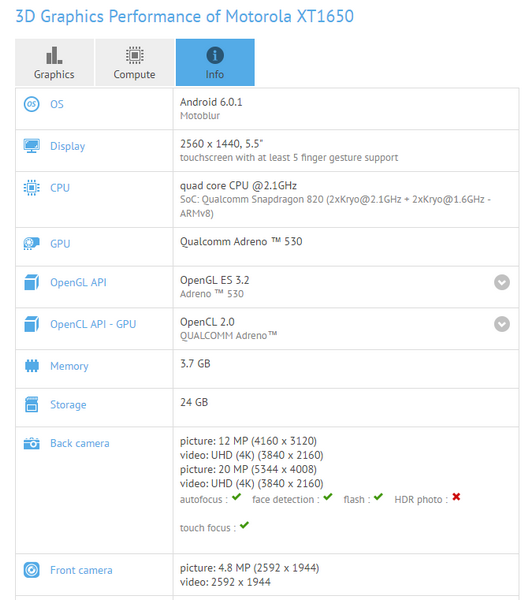Click the Back camera icon
This screenshot has width=525, height=600.
coord(31,443)
